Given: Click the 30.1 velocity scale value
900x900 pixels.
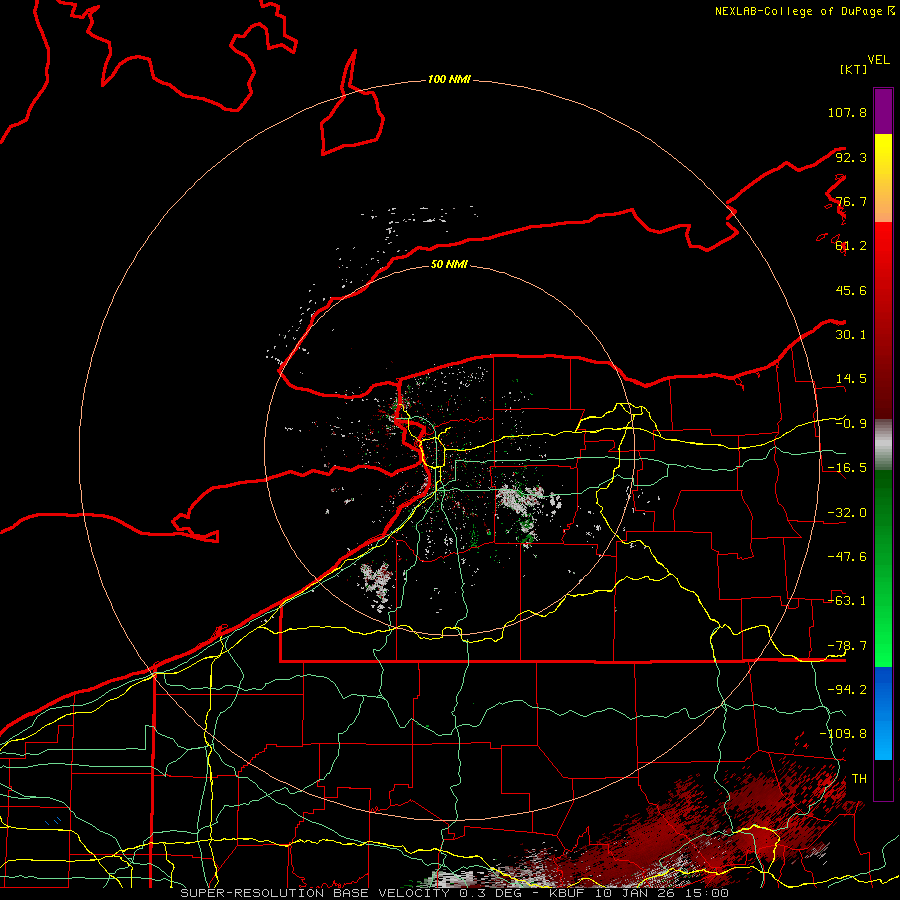Looking at the screenshot, I should tap(851, 335).
